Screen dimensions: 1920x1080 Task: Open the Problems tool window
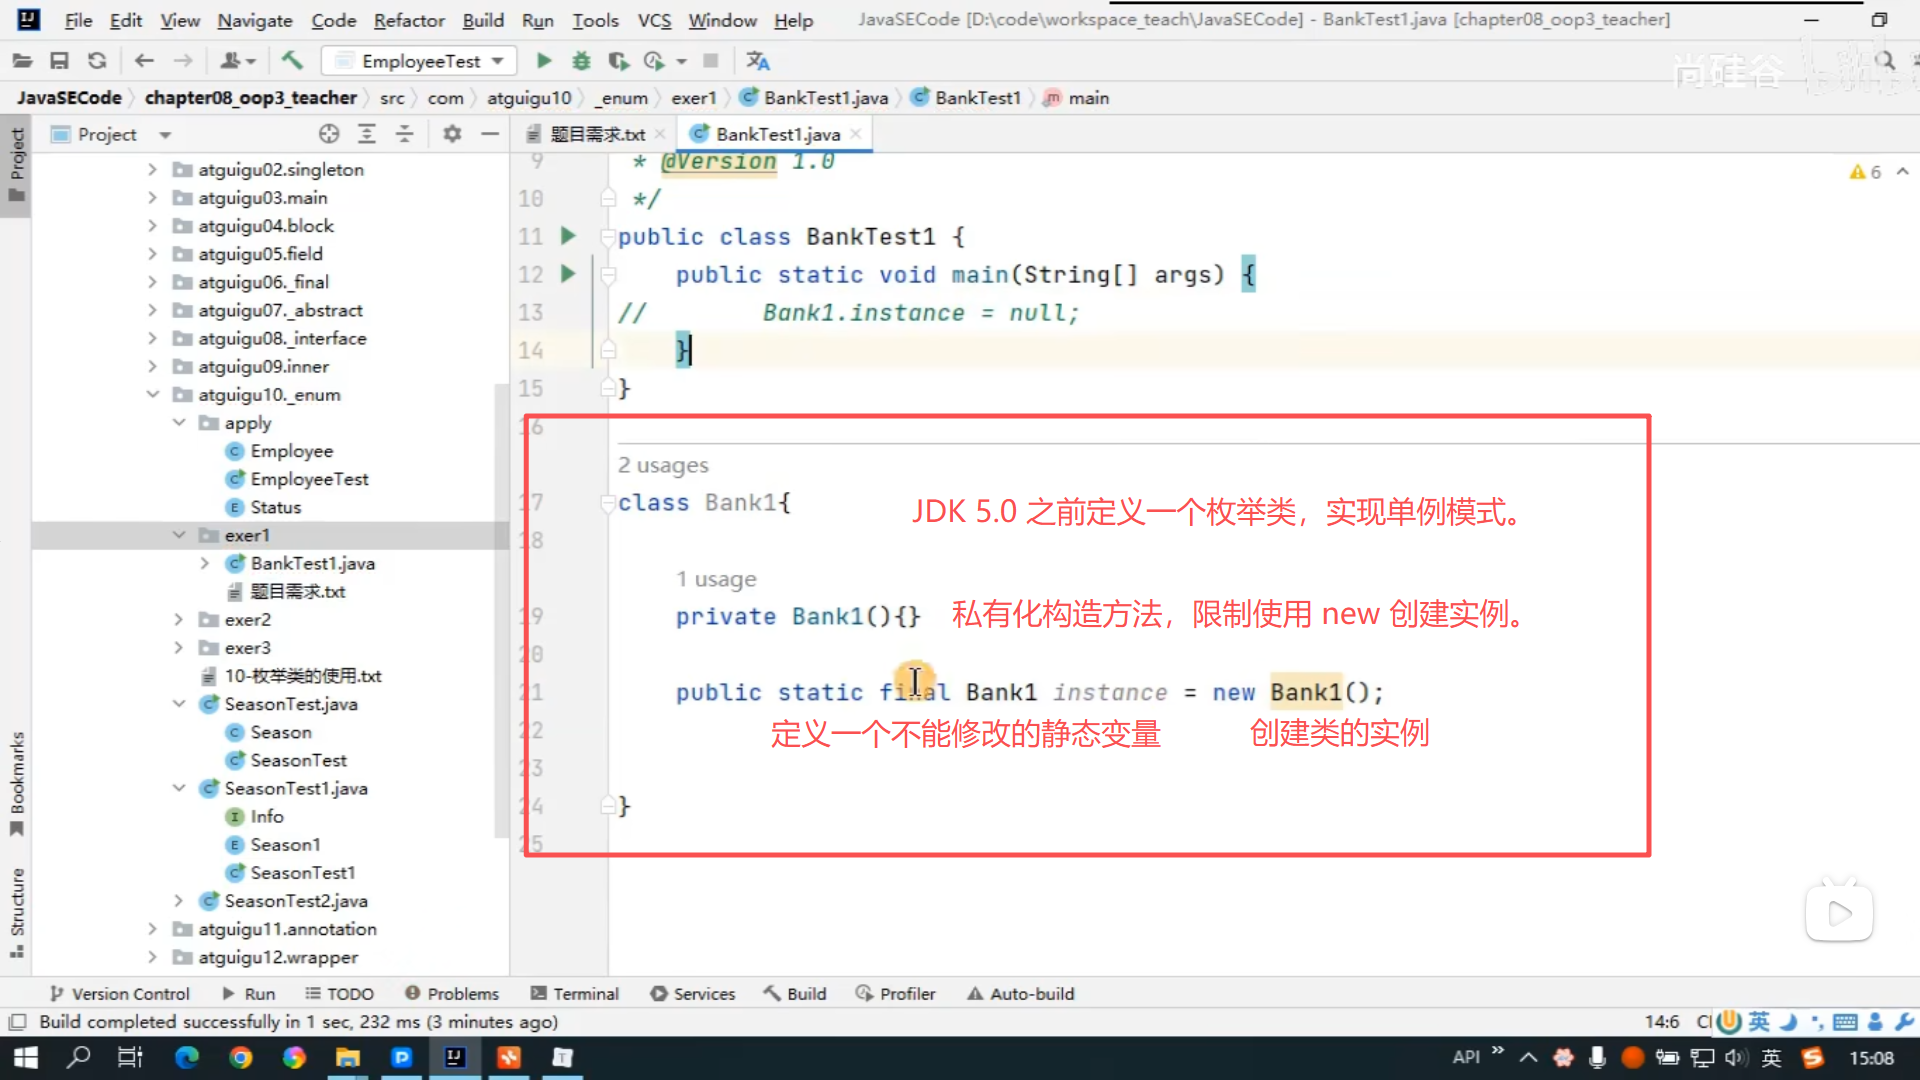pos(452,994)
